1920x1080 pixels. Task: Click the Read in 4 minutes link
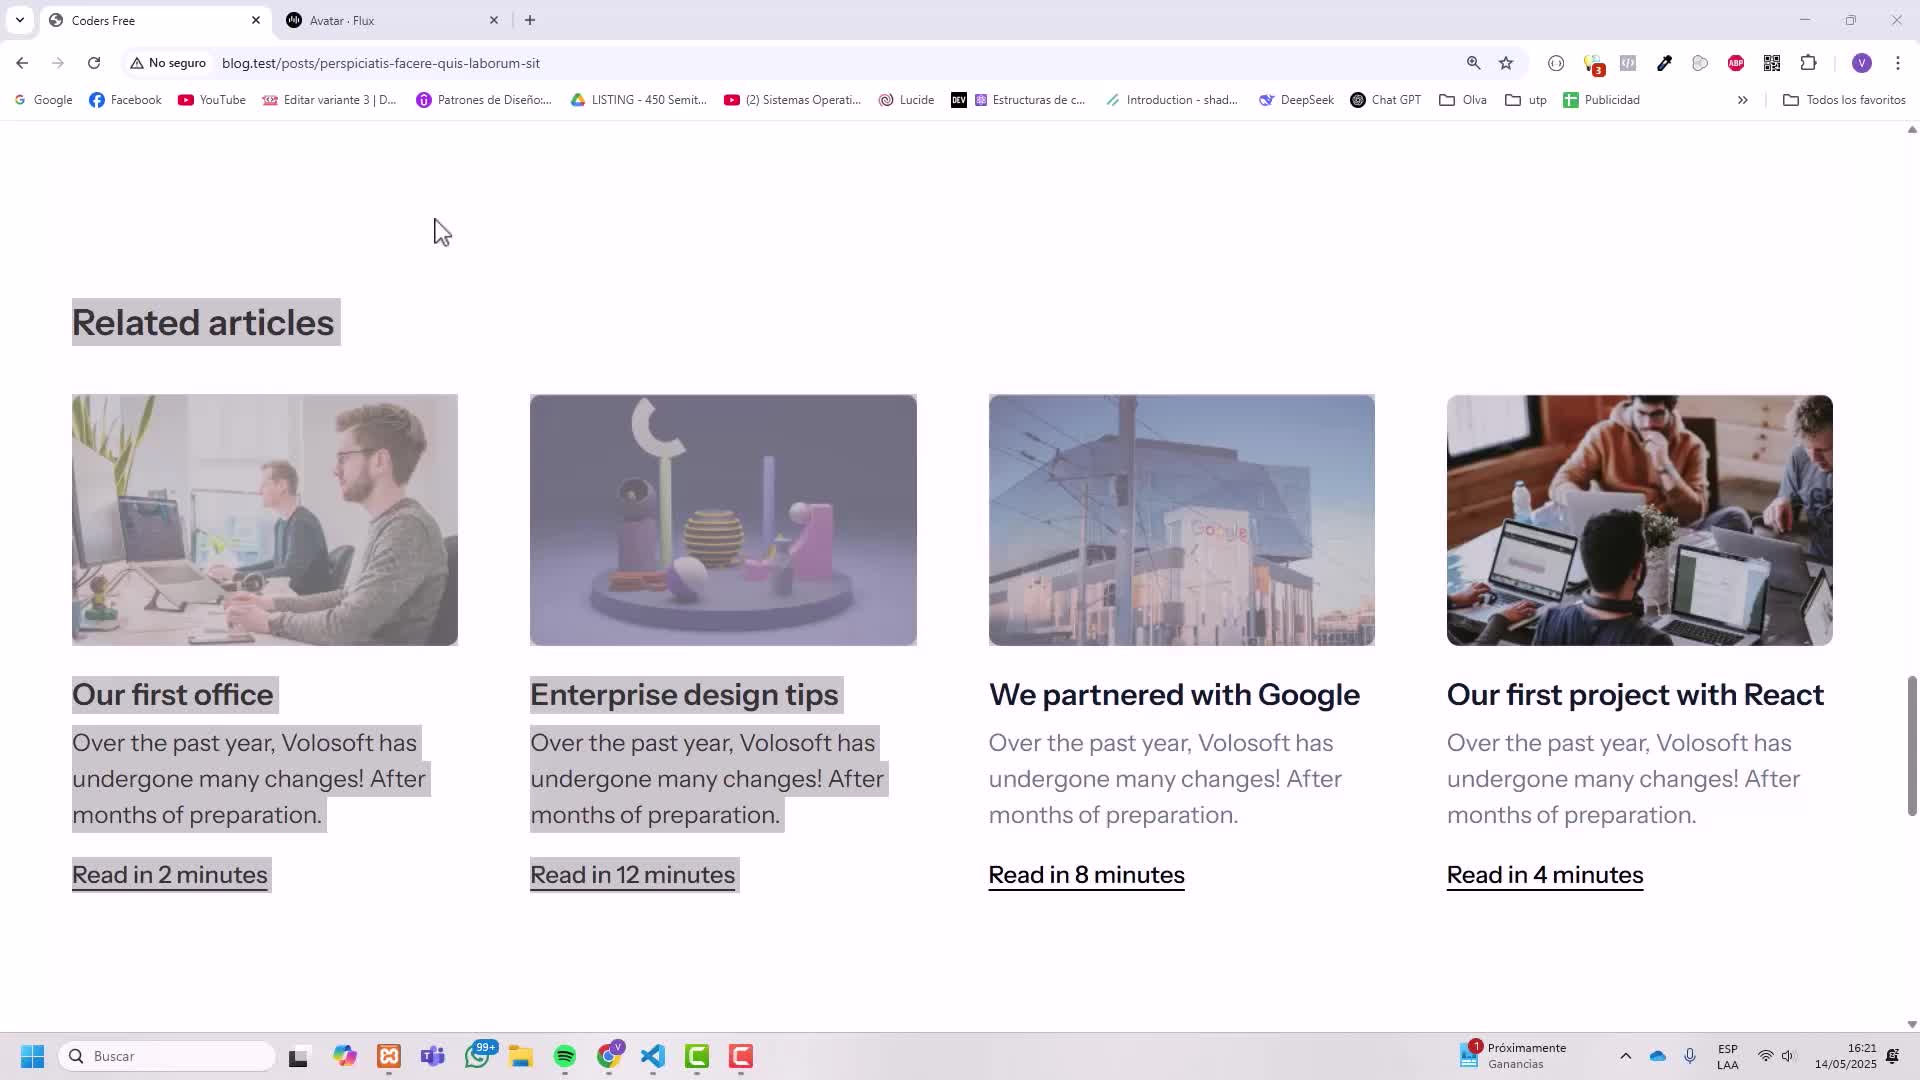click(1544, 875)
